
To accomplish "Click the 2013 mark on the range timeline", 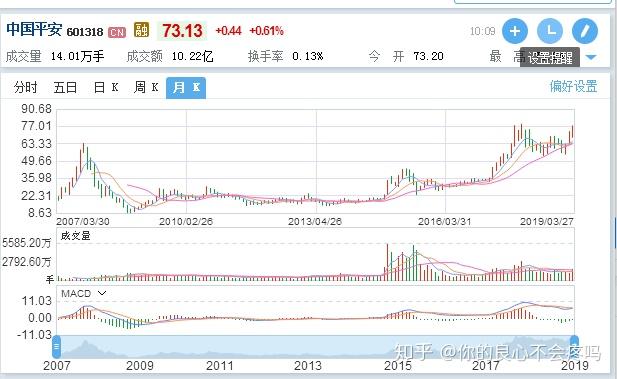I will pyautogui.click(x=308, y=366).
